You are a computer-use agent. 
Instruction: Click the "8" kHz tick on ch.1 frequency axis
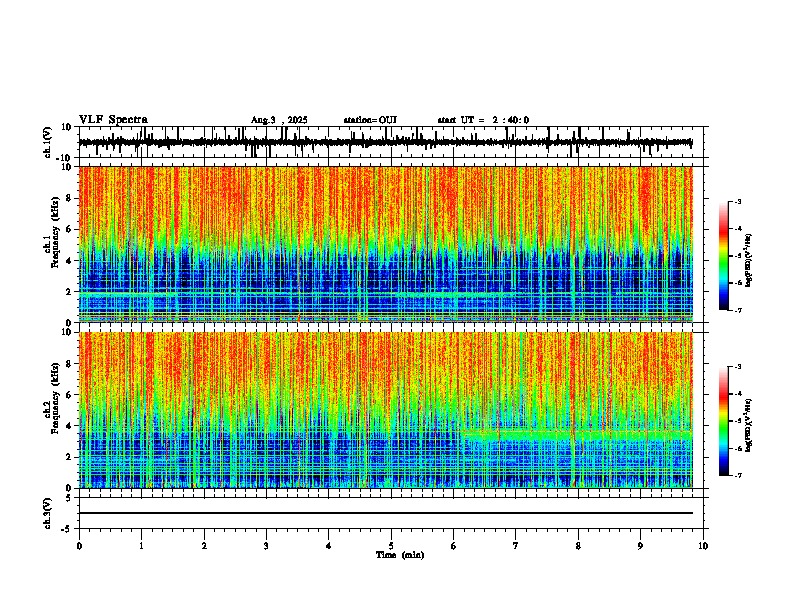tap(70, 198)
